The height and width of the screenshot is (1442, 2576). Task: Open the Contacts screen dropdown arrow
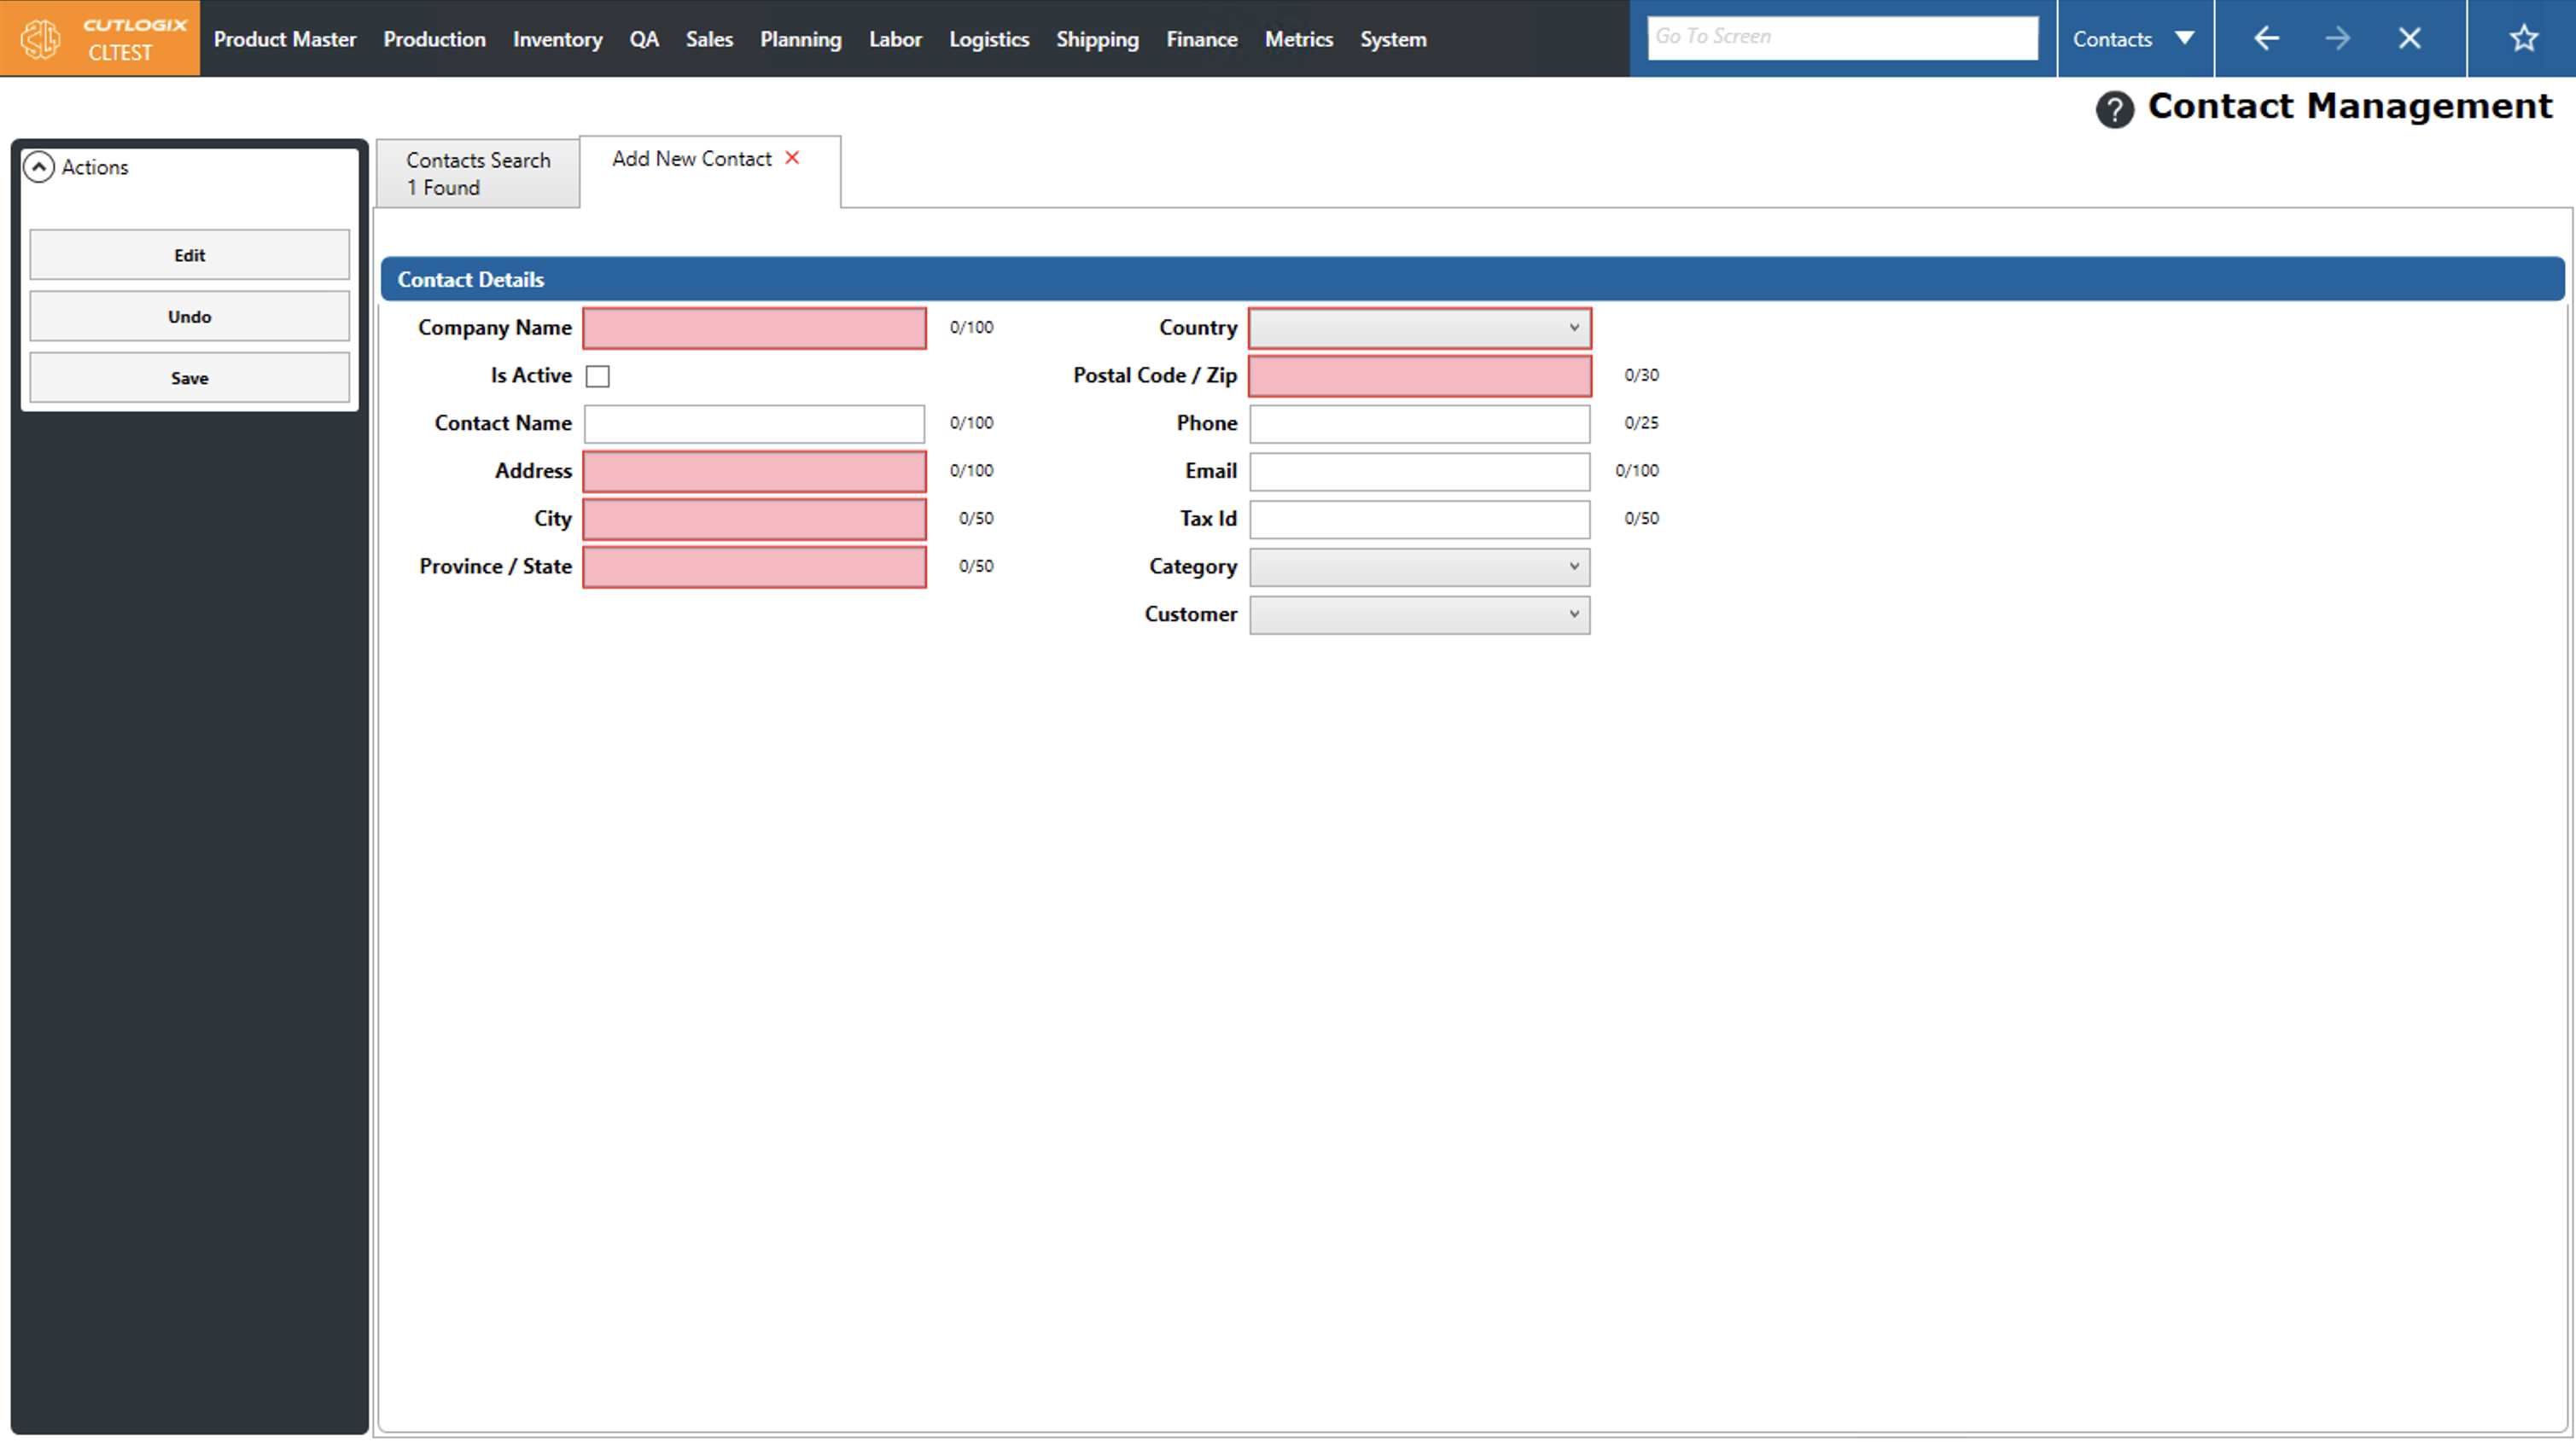[2185, 39]
